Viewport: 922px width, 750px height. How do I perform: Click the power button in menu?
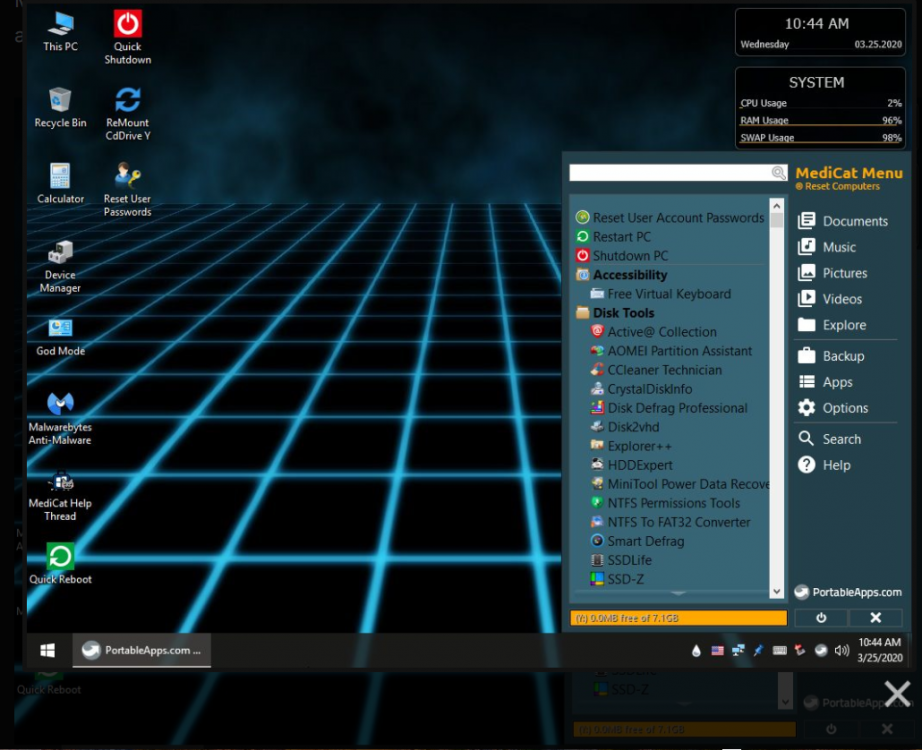821,618
